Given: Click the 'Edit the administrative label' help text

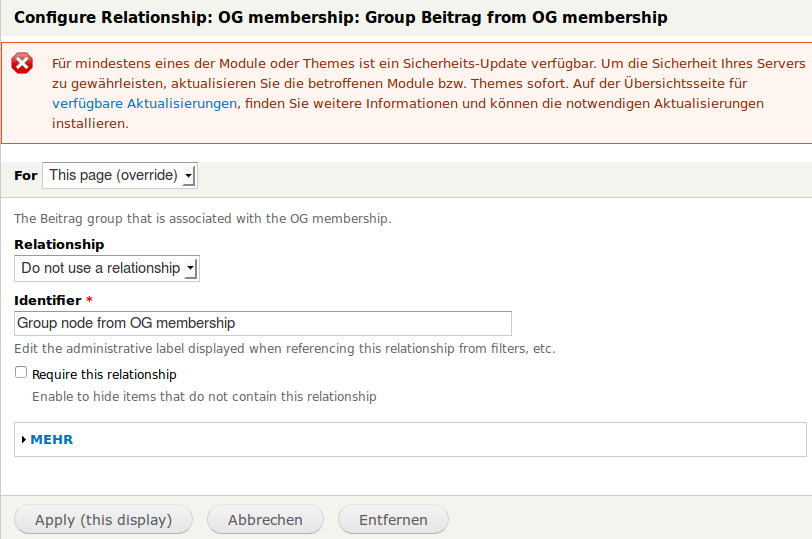Looking at the screenshot, I should 284,349.
